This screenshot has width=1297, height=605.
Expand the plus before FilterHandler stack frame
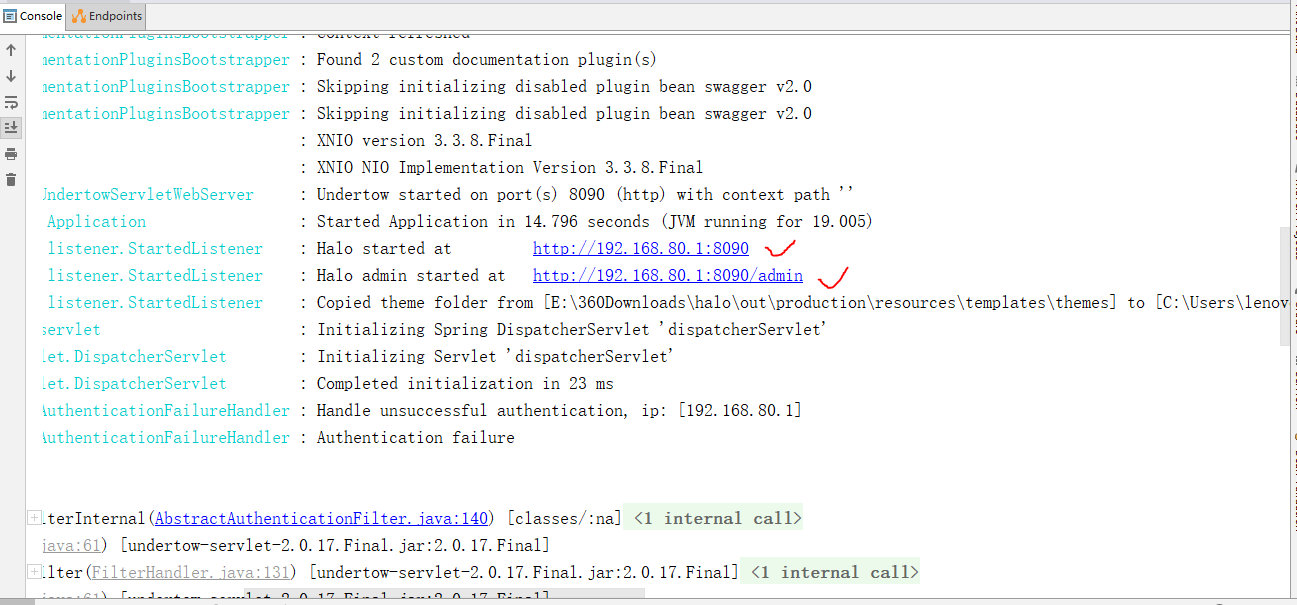tap(33, 571)
